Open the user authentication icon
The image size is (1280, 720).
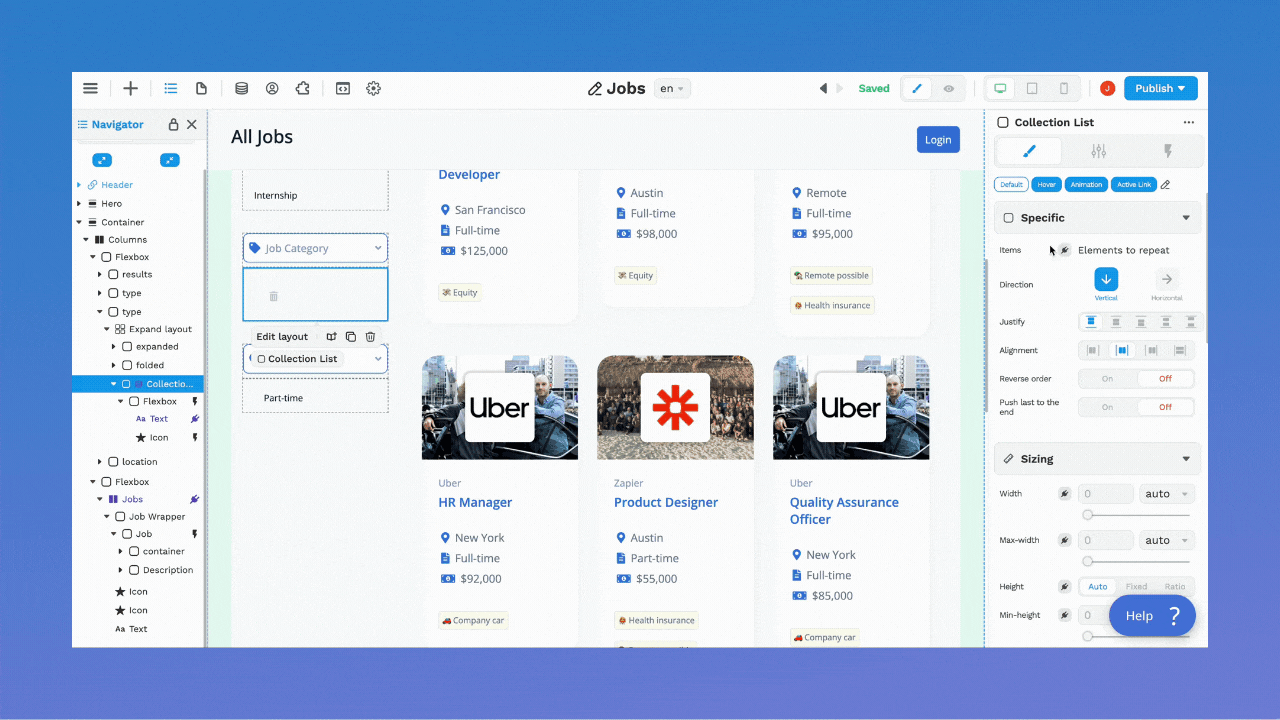tap(272, 88)
